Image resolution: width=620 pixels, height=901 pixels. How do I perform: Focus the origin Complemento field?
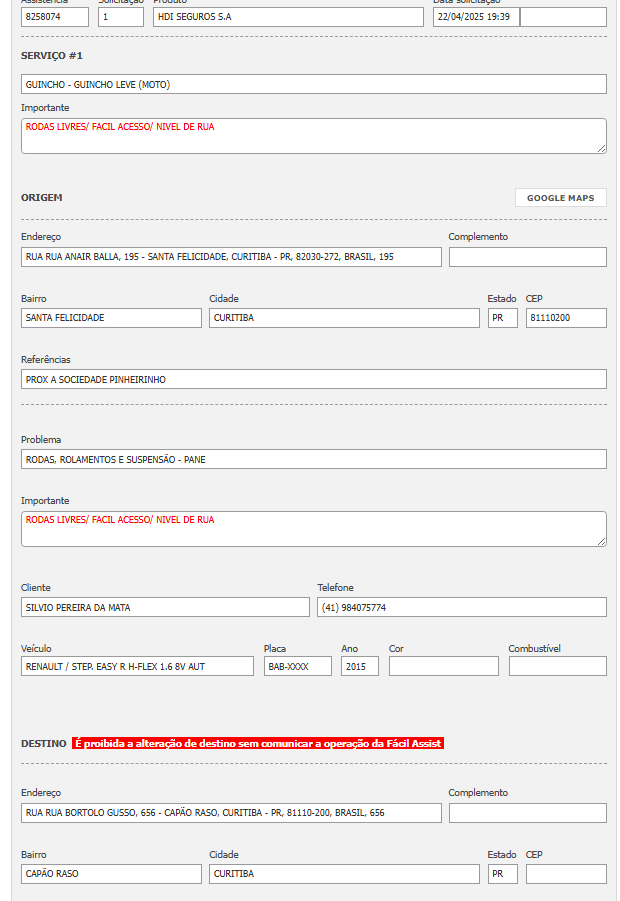(527, 257)
